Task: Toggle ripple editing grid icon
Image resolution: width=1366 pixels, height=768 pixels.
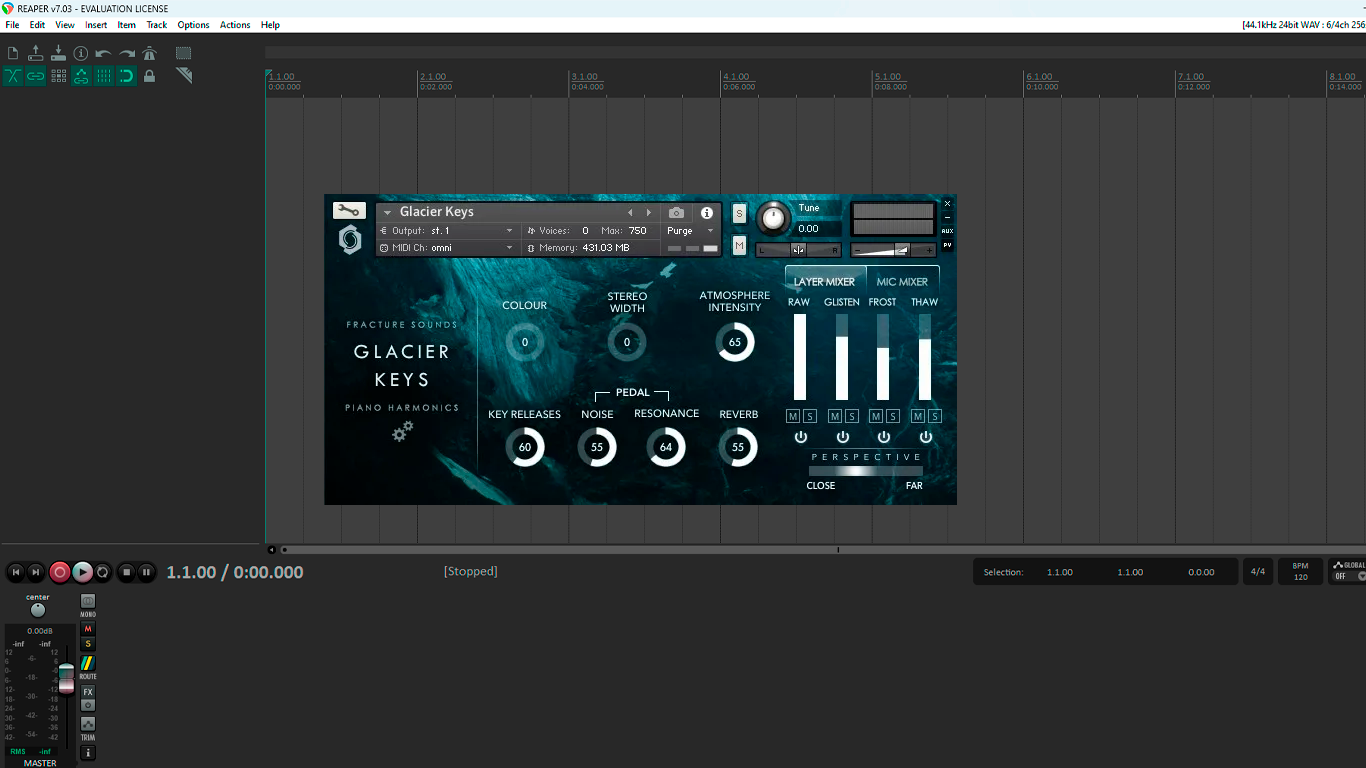Action: pos(59,76)
